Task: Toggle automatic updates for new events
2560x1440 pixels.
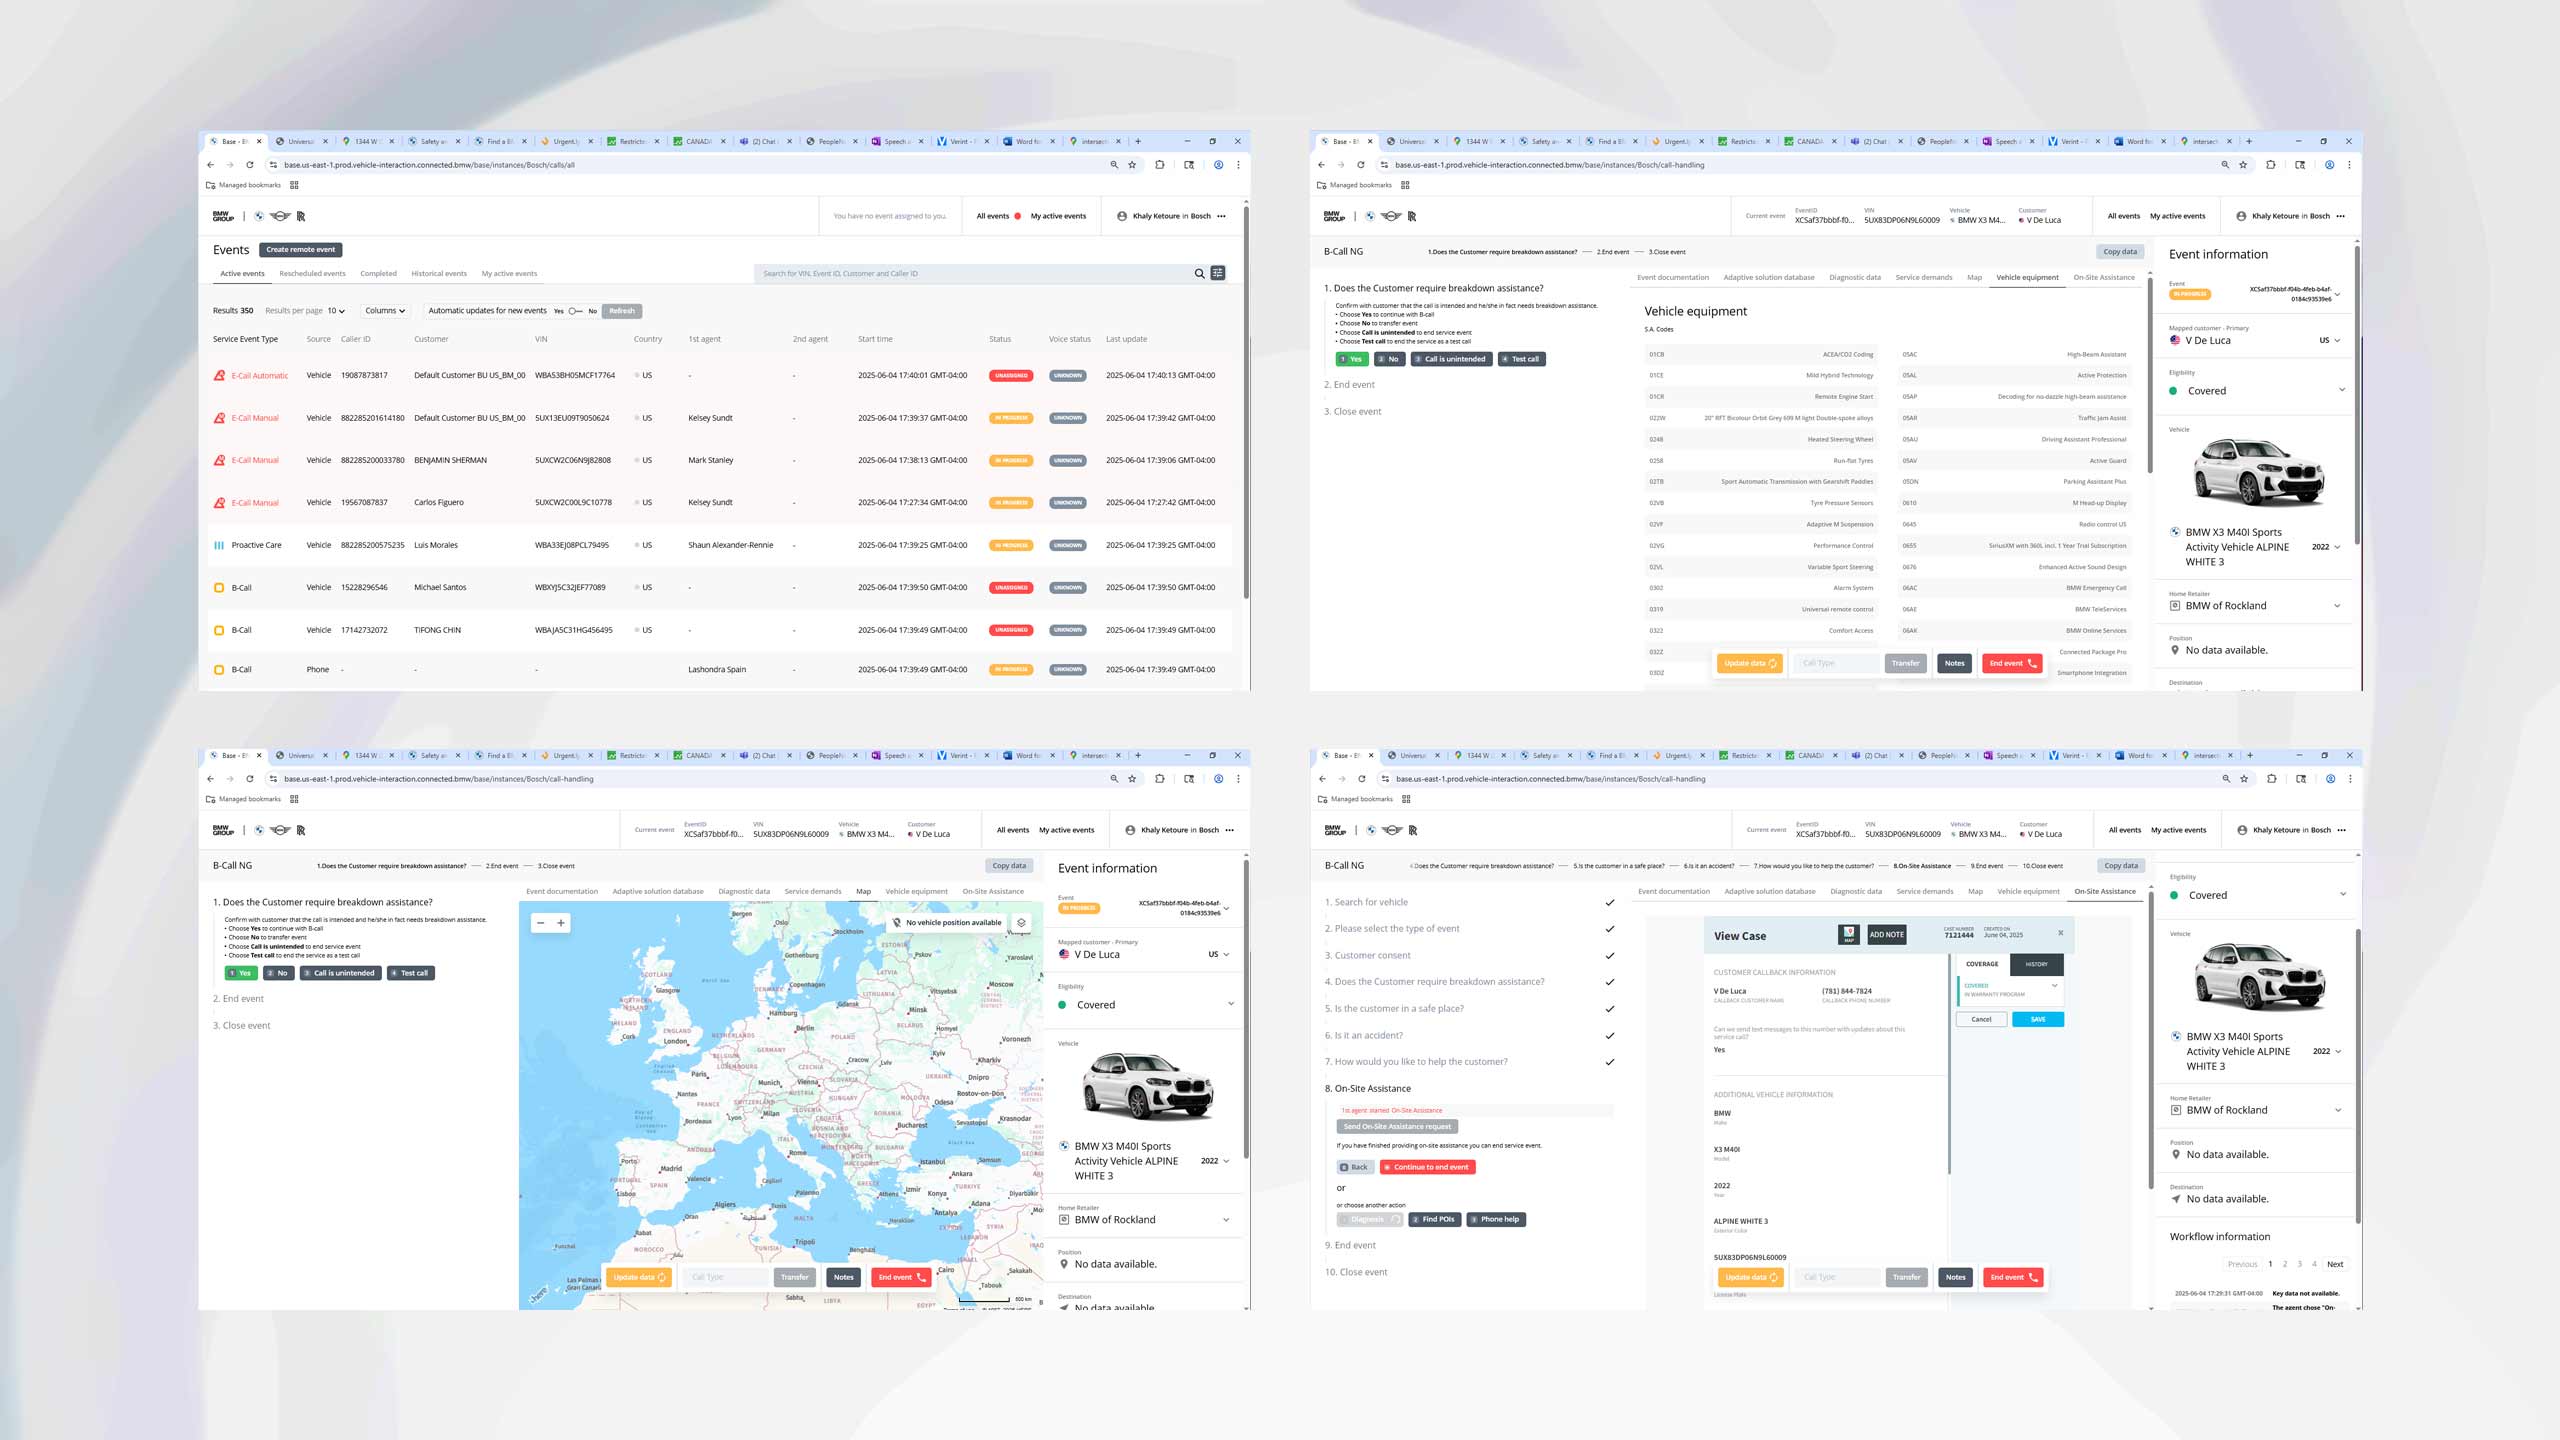Action: [575, 311]
